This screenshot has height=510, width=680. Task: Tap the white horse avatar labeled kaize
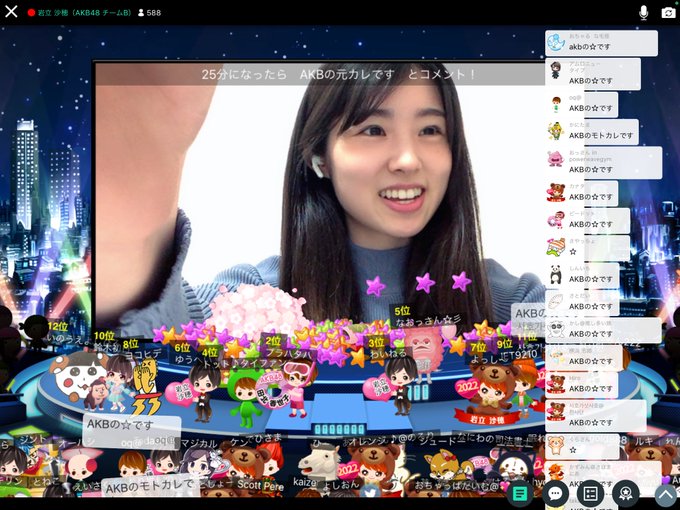coord(320,462)
